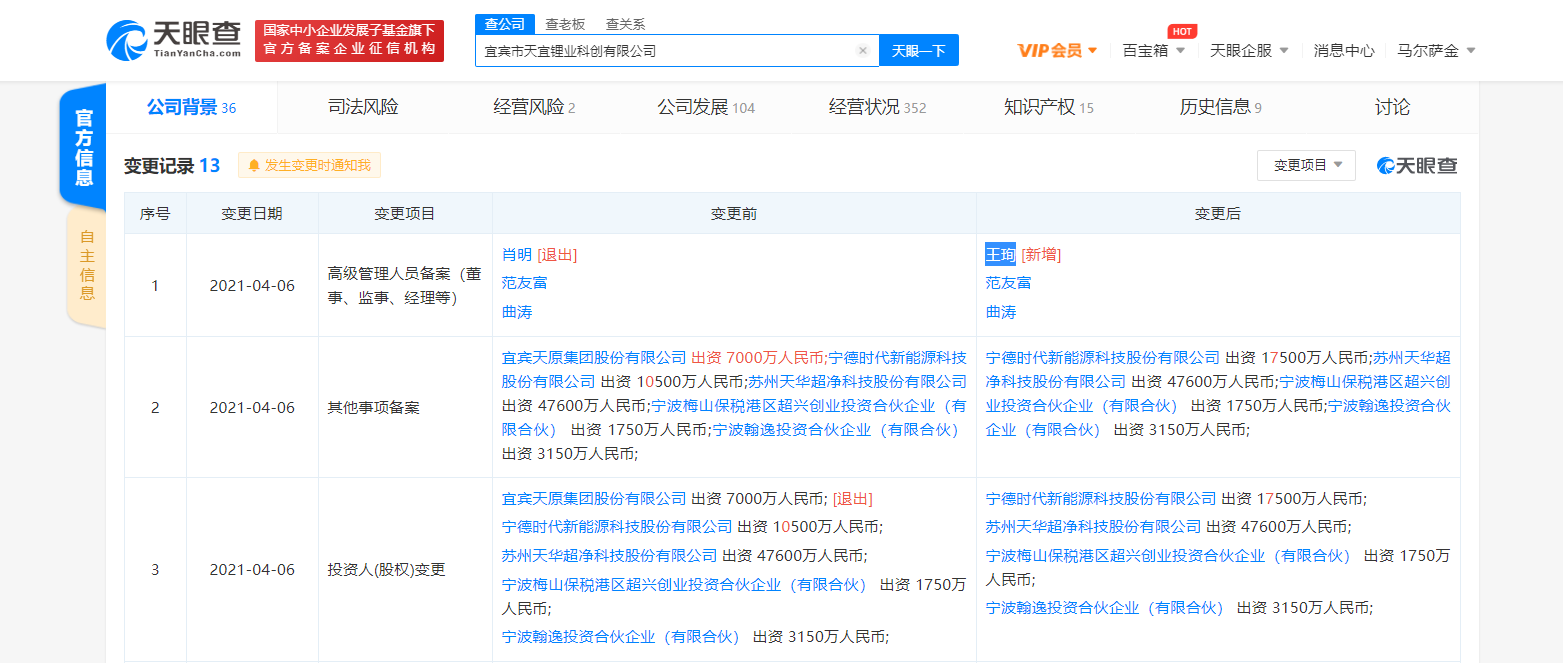
Task: Click the bell icon for change notifications
Action: (254, 165)
